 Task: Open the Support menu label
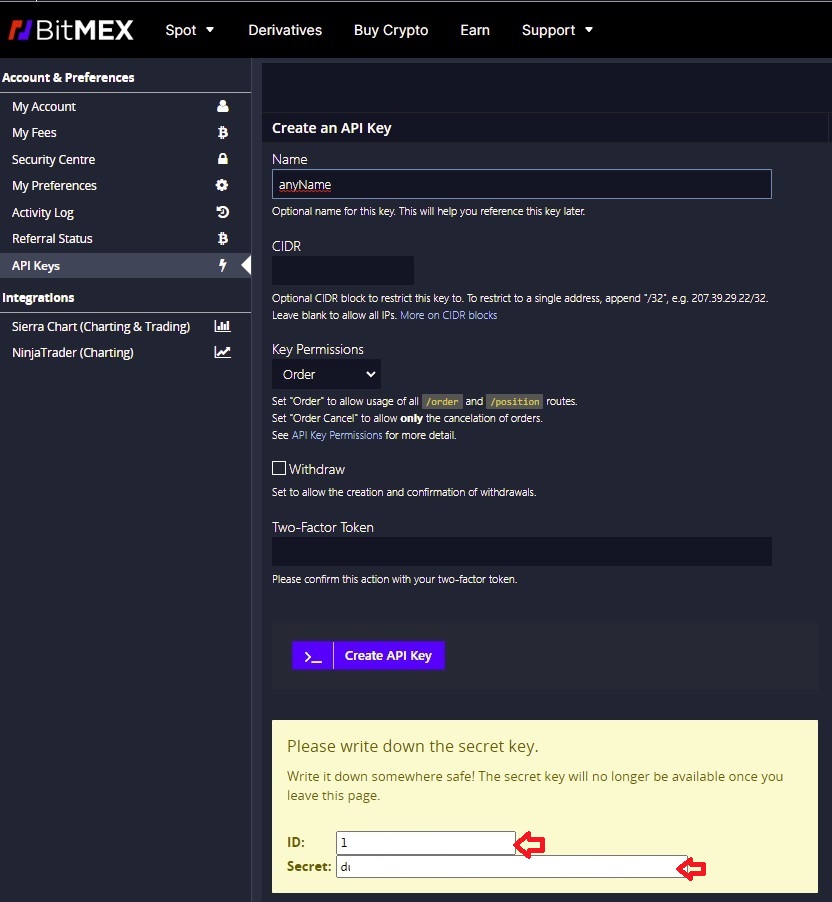coord(548,30)
